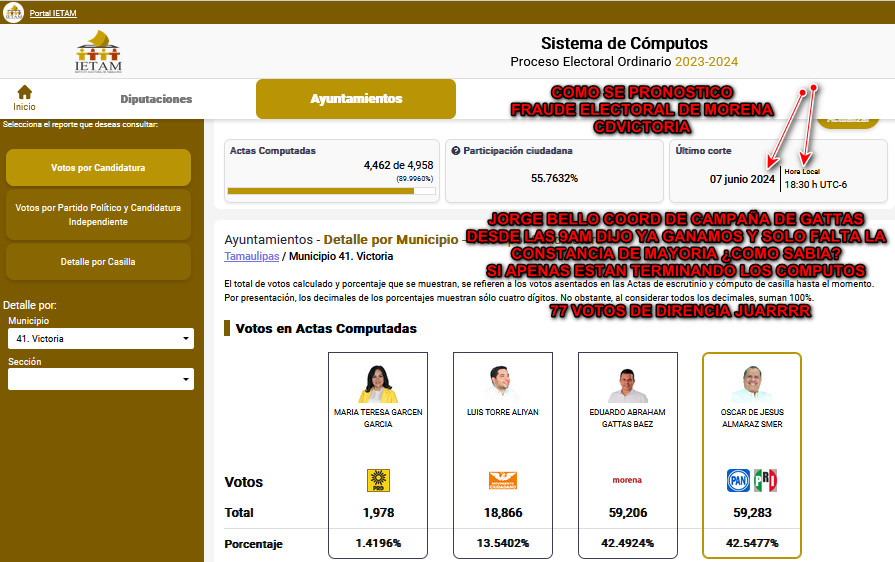The image size is (895, 562).
Task: Click the 42.4924% percentage value
Action: [x=627, y=543]
